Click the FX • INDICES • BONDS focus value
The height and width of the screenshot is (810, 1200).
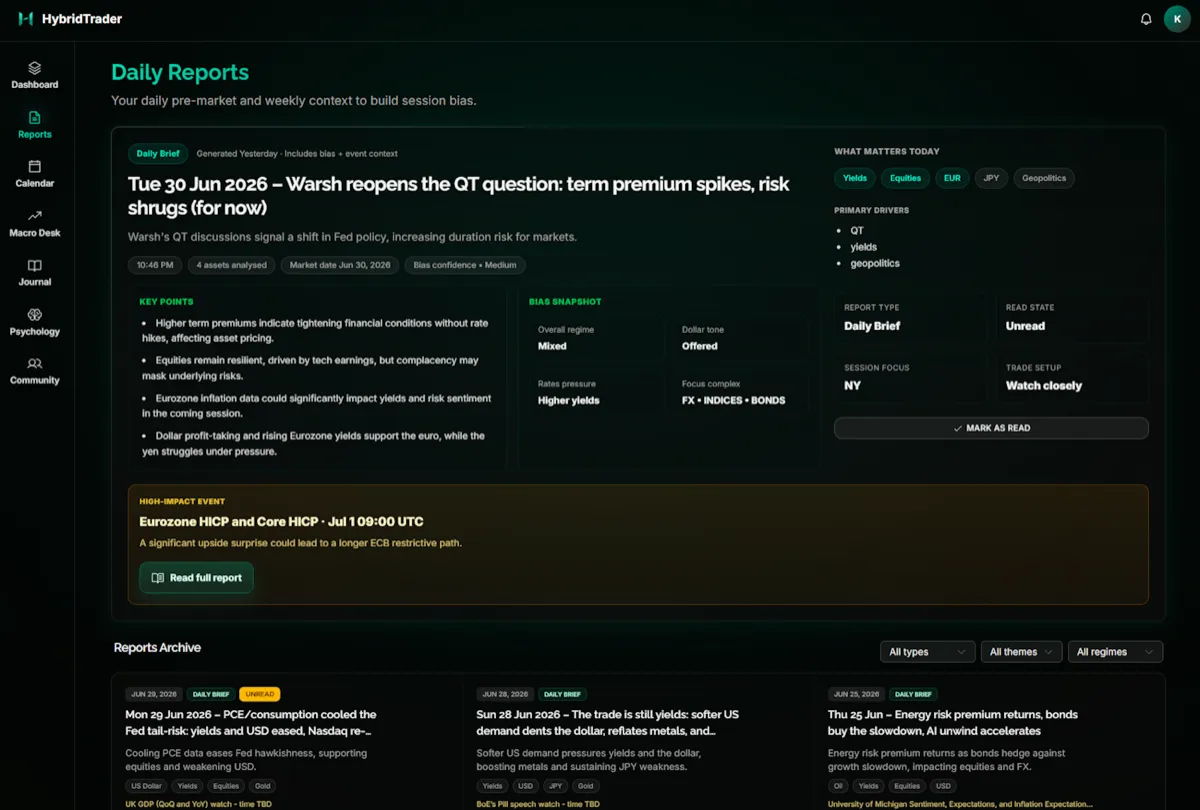click(733, 400)
